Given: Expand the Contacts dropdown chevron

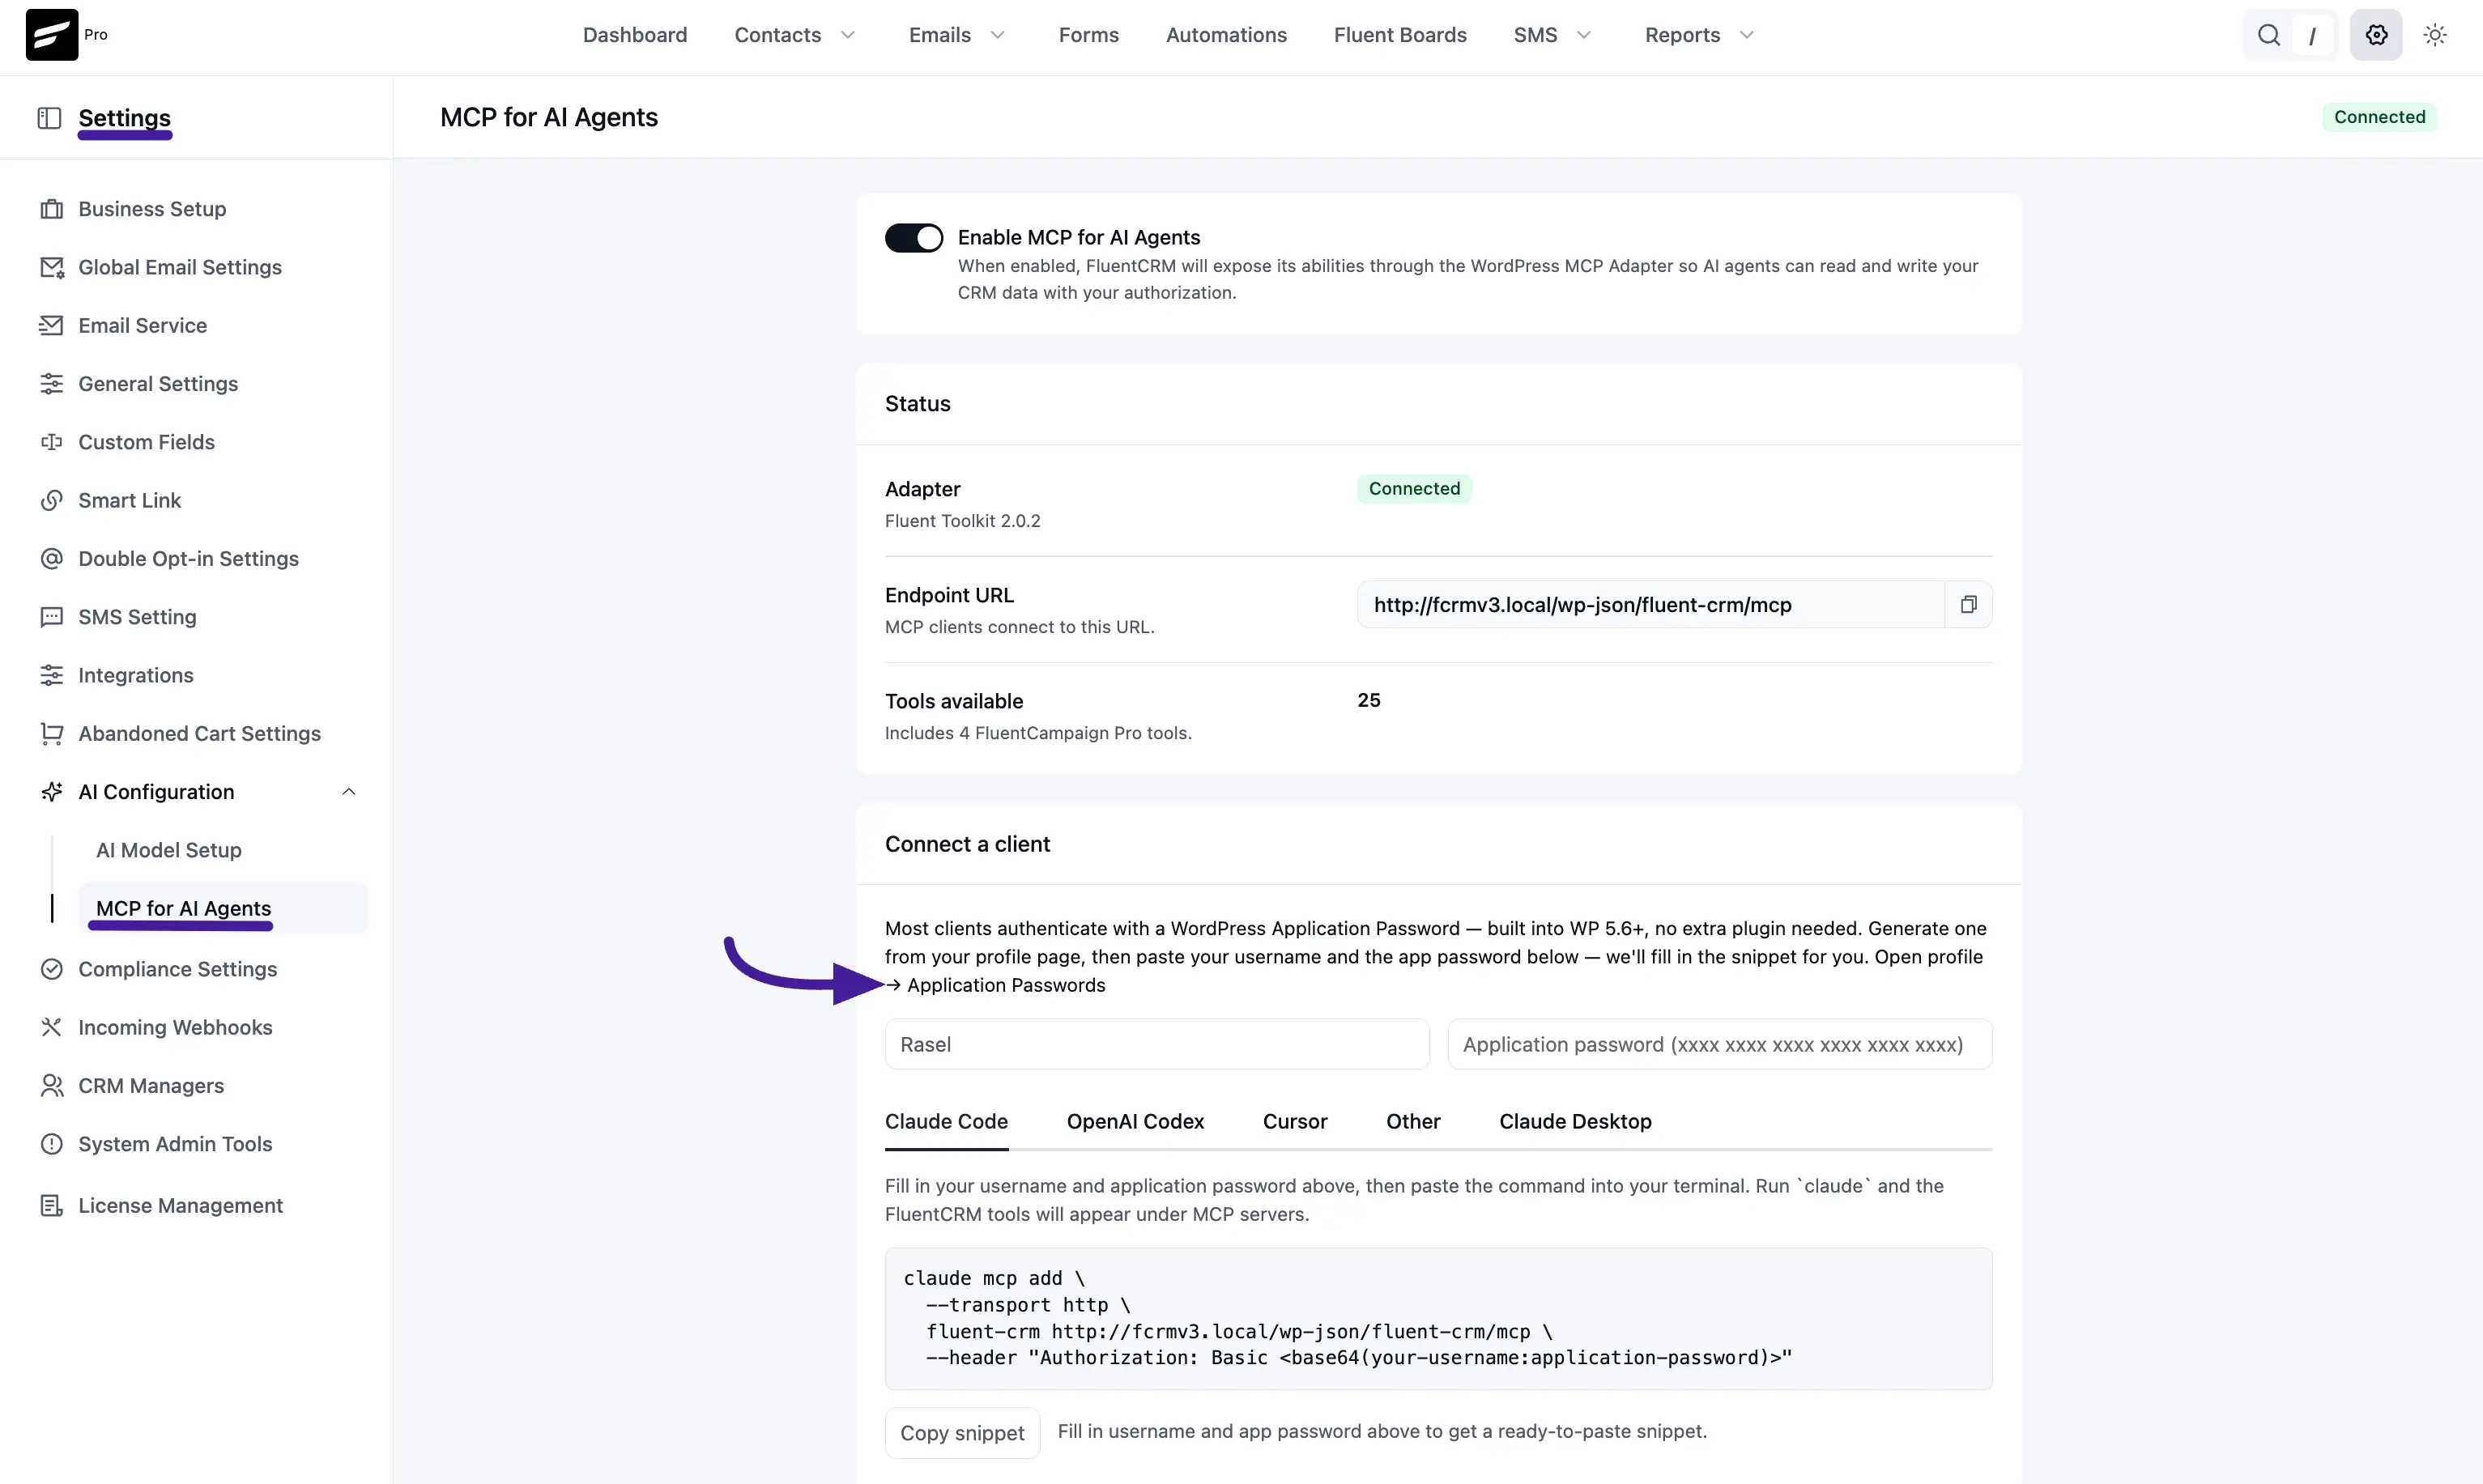Looking at the screenshot, I should pos(848,35).
